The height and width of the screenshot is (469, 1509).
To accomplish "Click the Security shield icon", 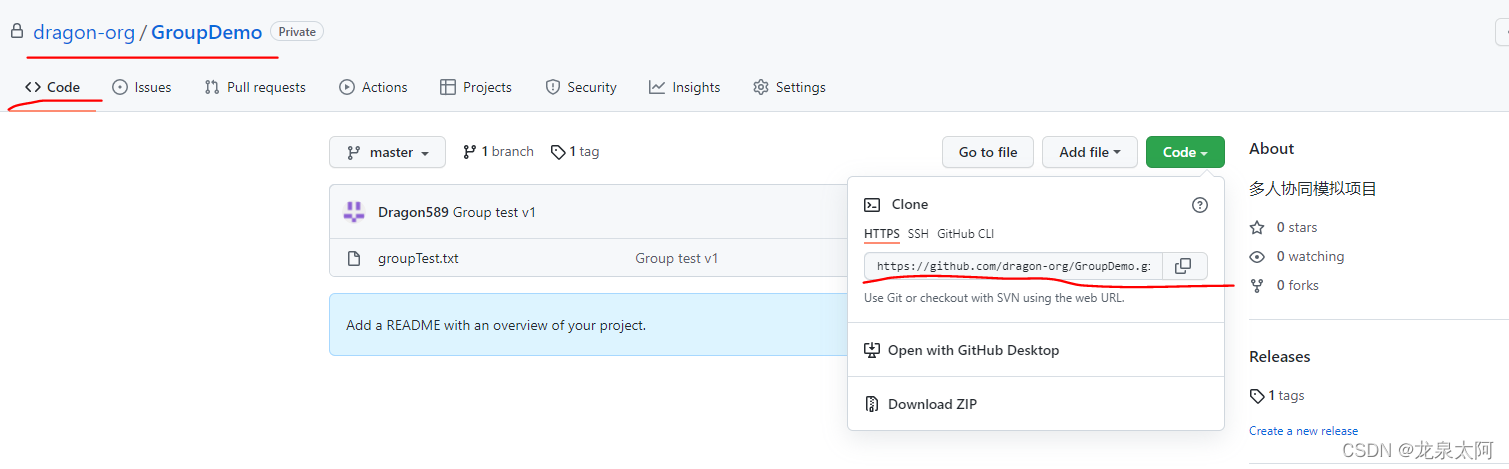I will (553, 87).
